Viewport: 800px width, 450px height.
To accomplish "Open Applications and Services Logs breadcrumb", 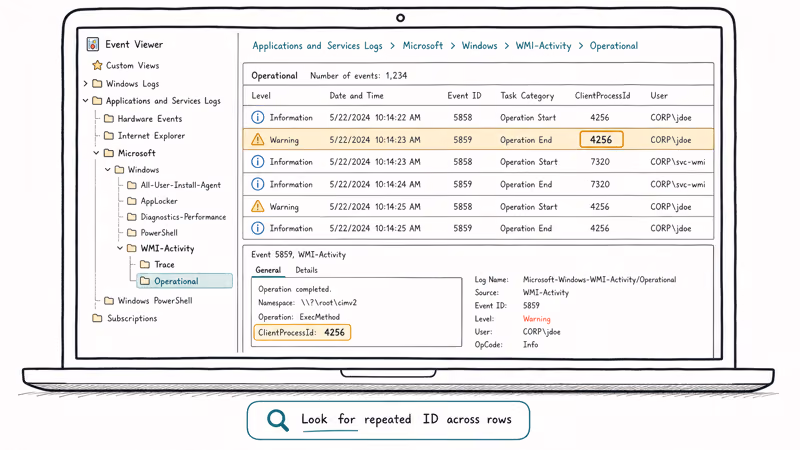I will click(317, 46).
